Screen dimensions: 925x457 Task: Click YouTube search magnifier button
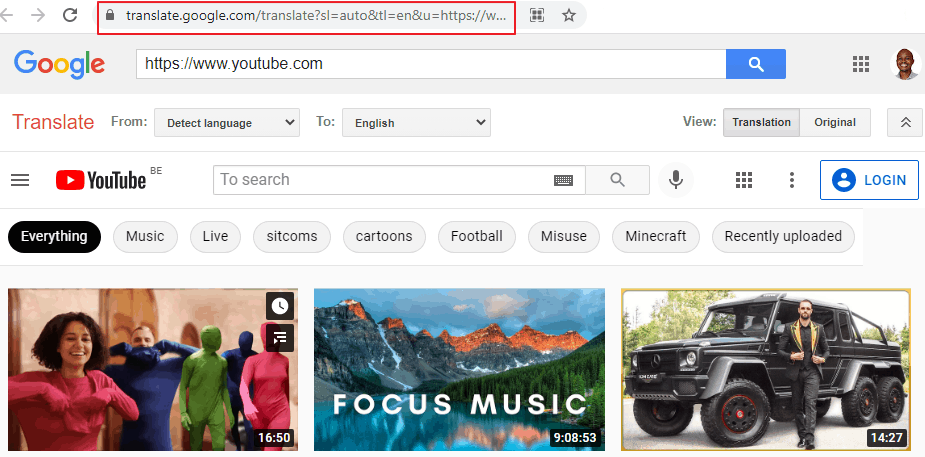click(x=617, y=180)
